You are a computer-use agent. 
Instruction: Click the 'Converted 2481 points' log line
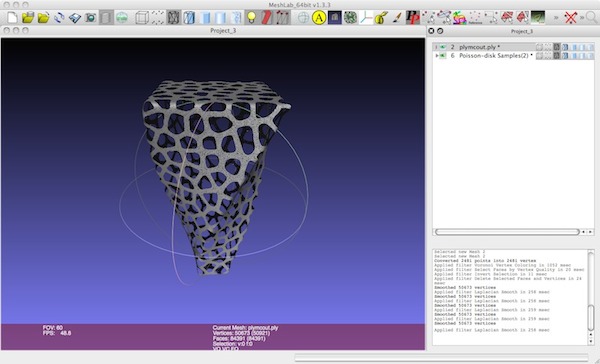click(x=485, y=261)
